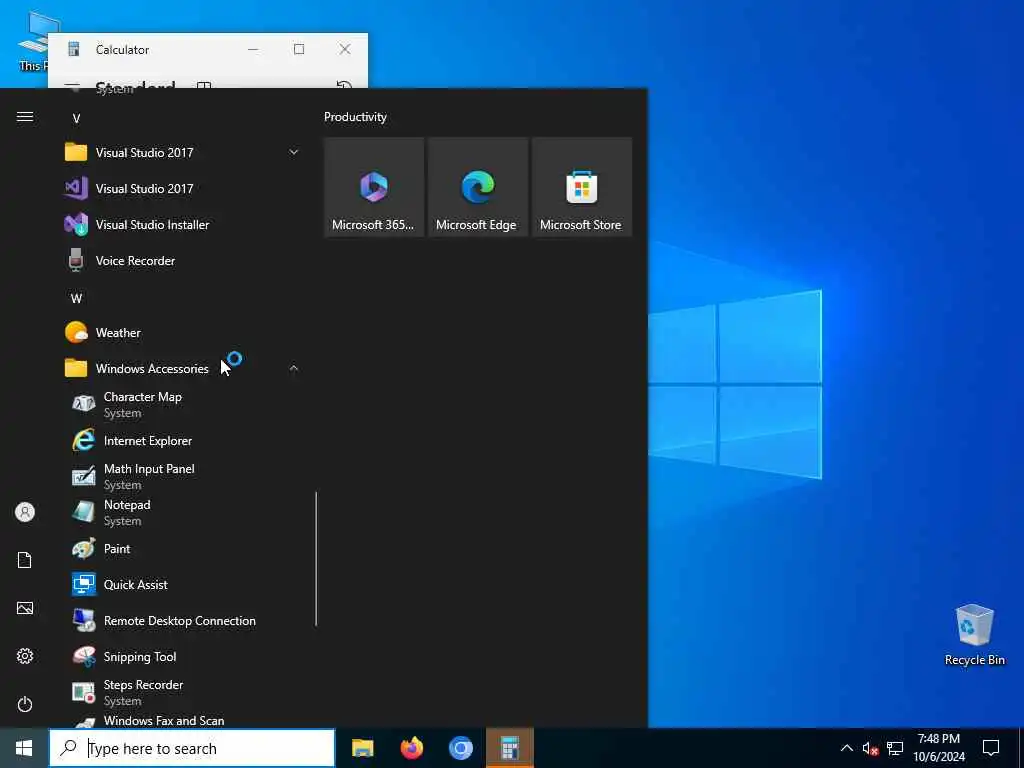Click the Productivity group title

[355, 117]
